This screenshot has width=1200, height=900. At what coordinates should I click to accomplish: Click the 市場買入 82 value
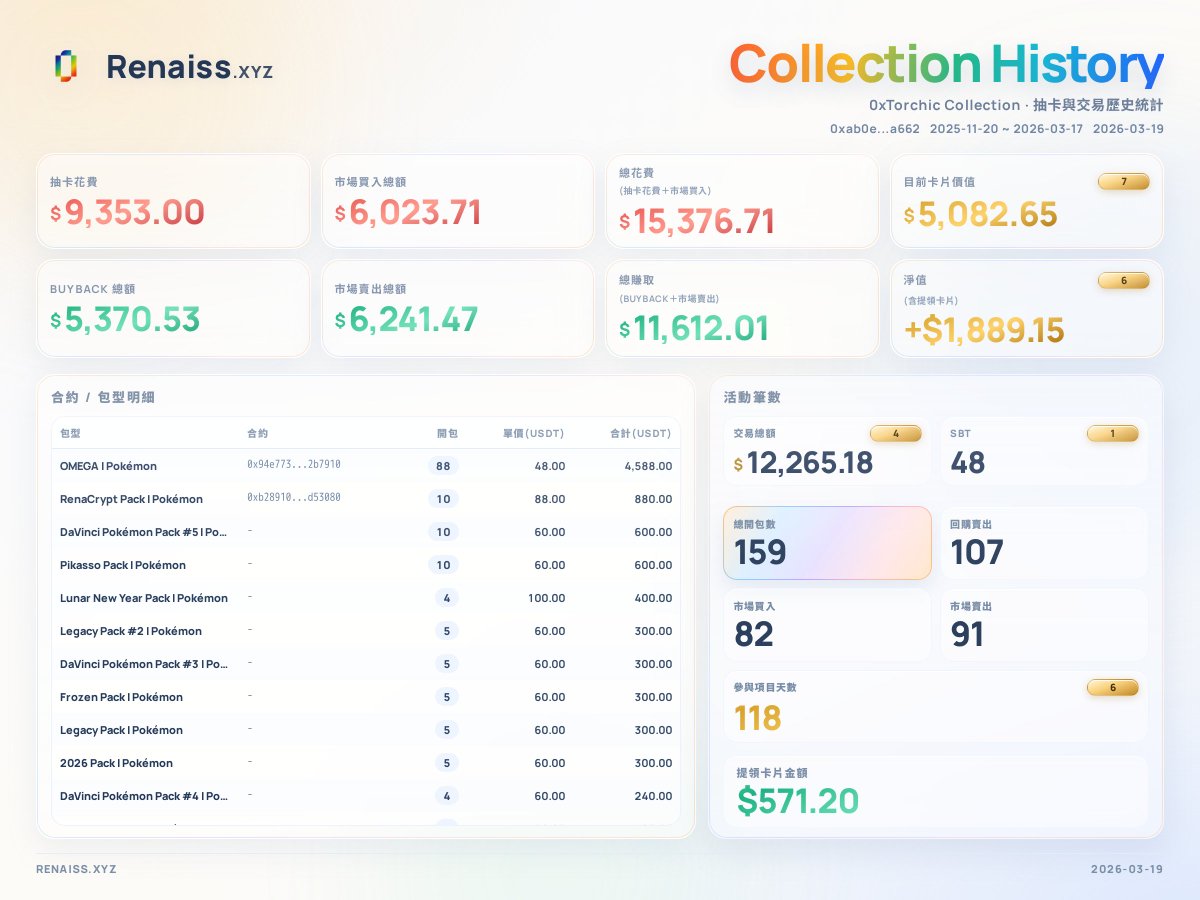click(x=754, y=634)
